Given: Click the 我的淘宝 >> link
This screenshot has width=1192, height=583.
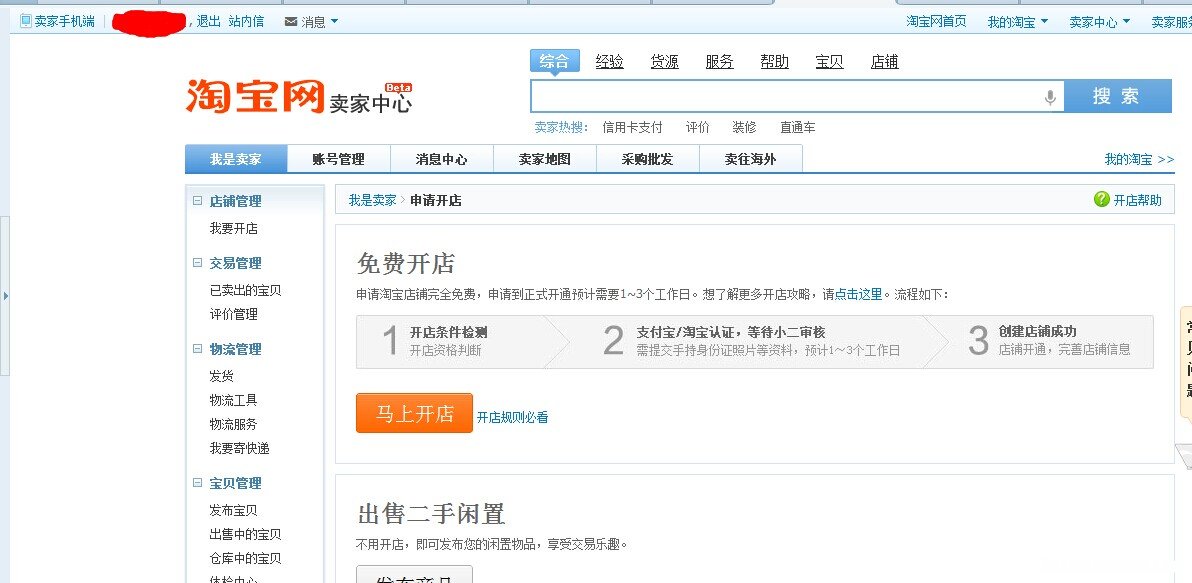Looking at the screenshot, I should click(1139, 159).
